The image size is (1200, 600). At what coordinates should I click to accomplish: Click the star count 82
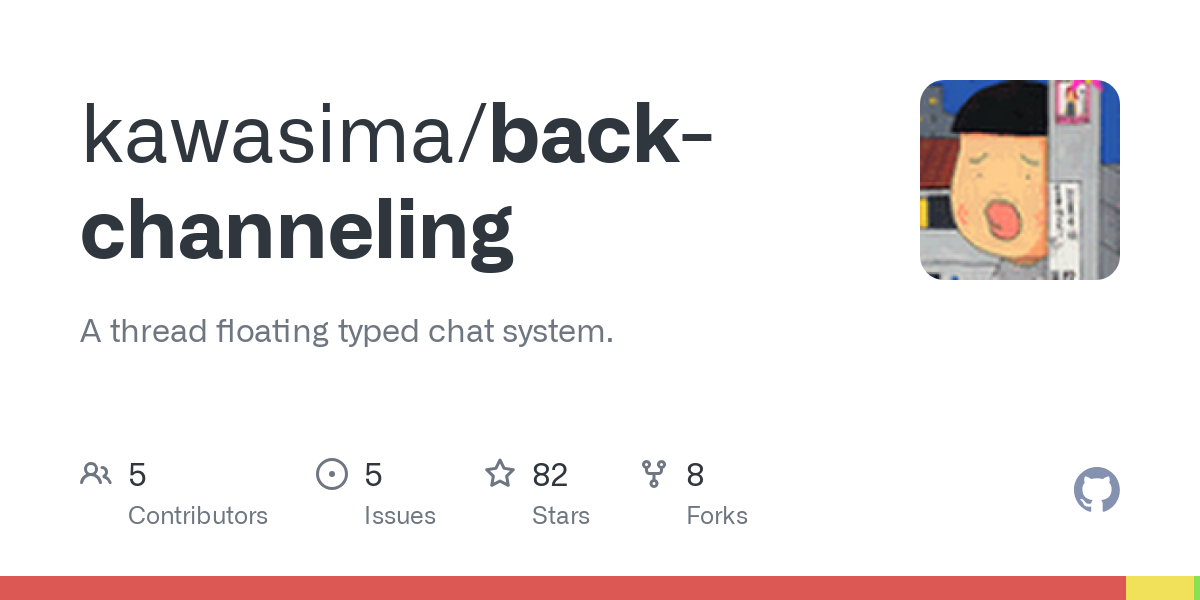pos(550,475)
